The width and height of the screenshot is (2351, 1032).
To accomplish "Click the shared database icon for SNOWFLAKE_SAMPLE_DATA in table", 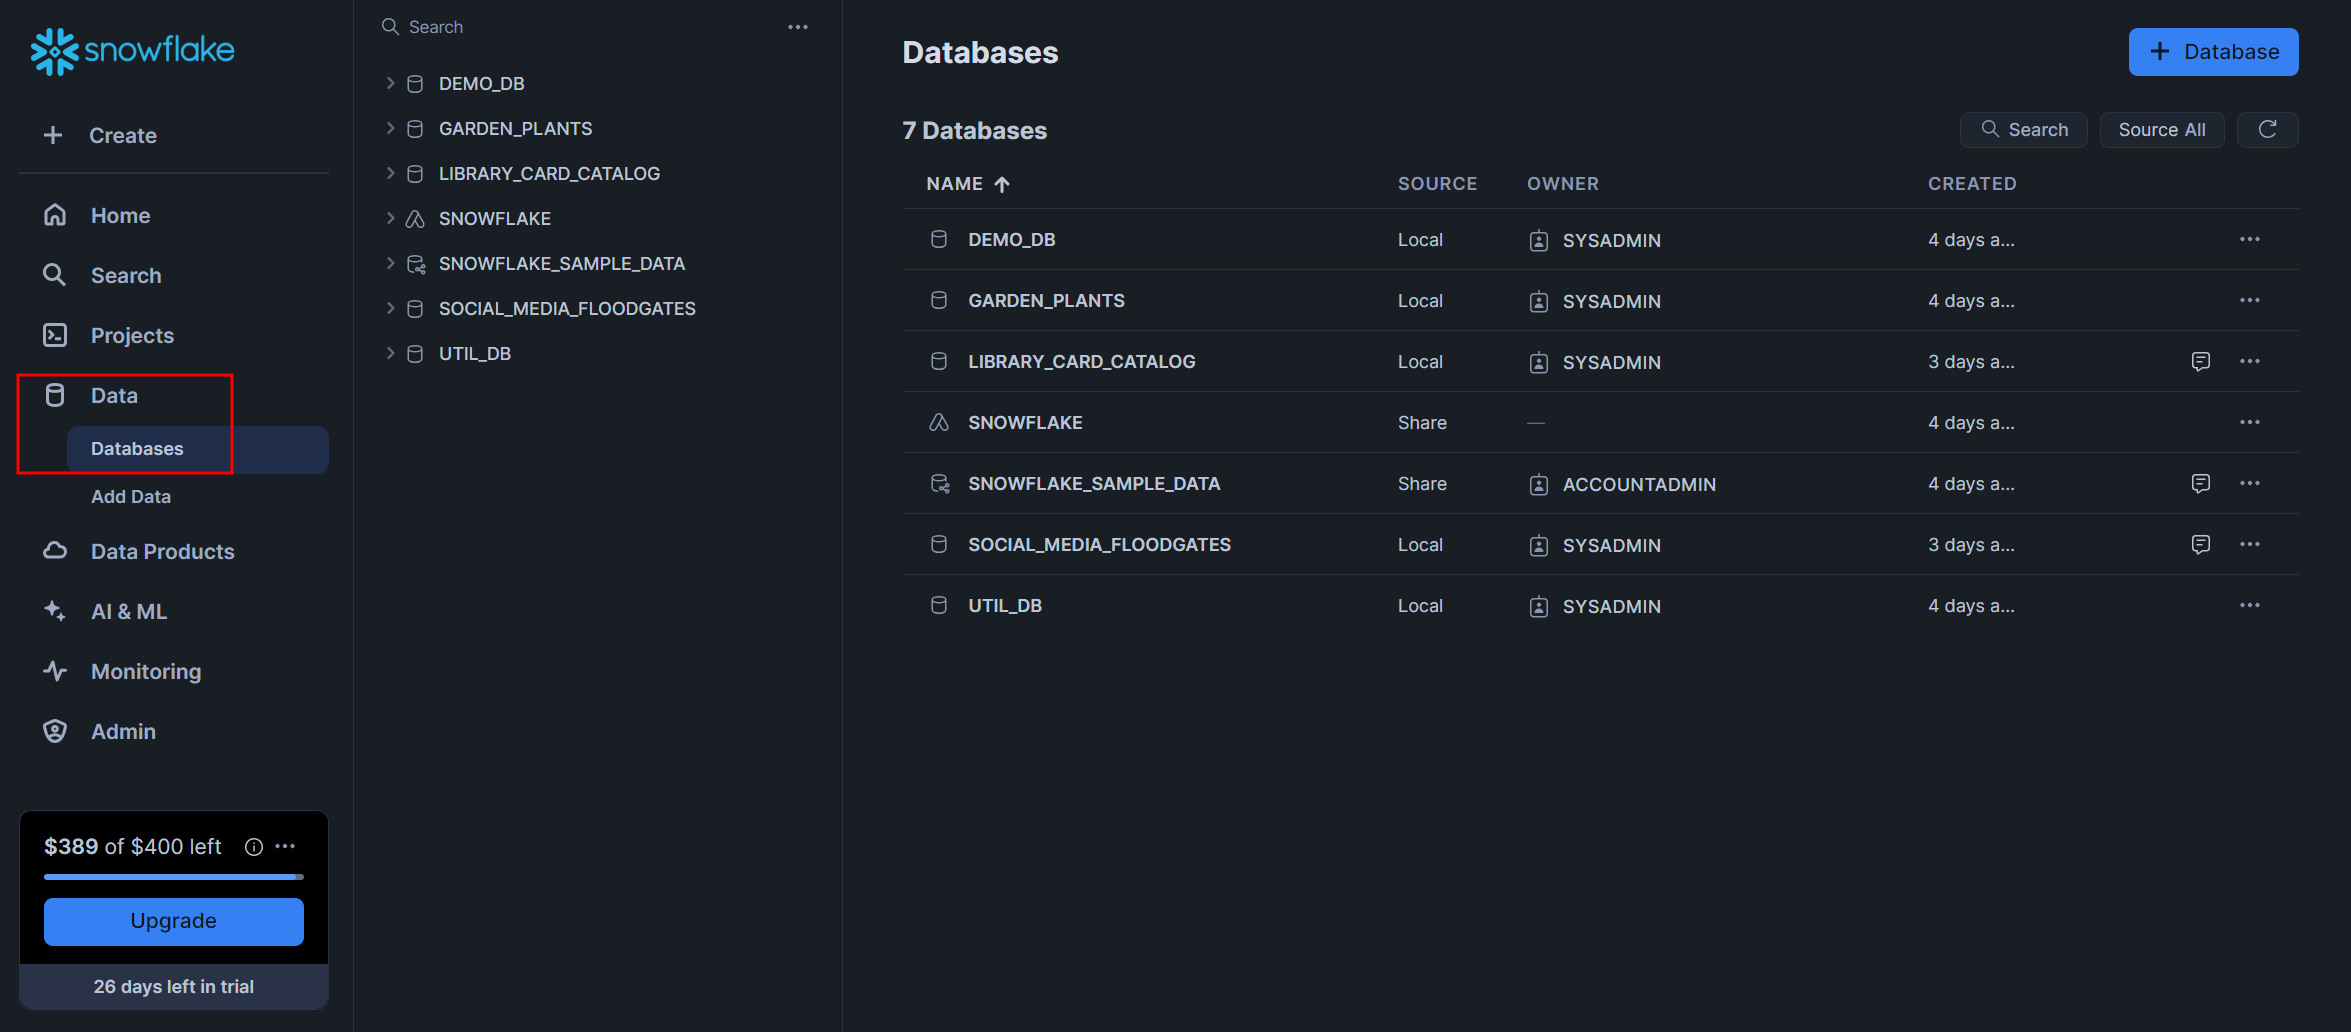I will 940,484.
